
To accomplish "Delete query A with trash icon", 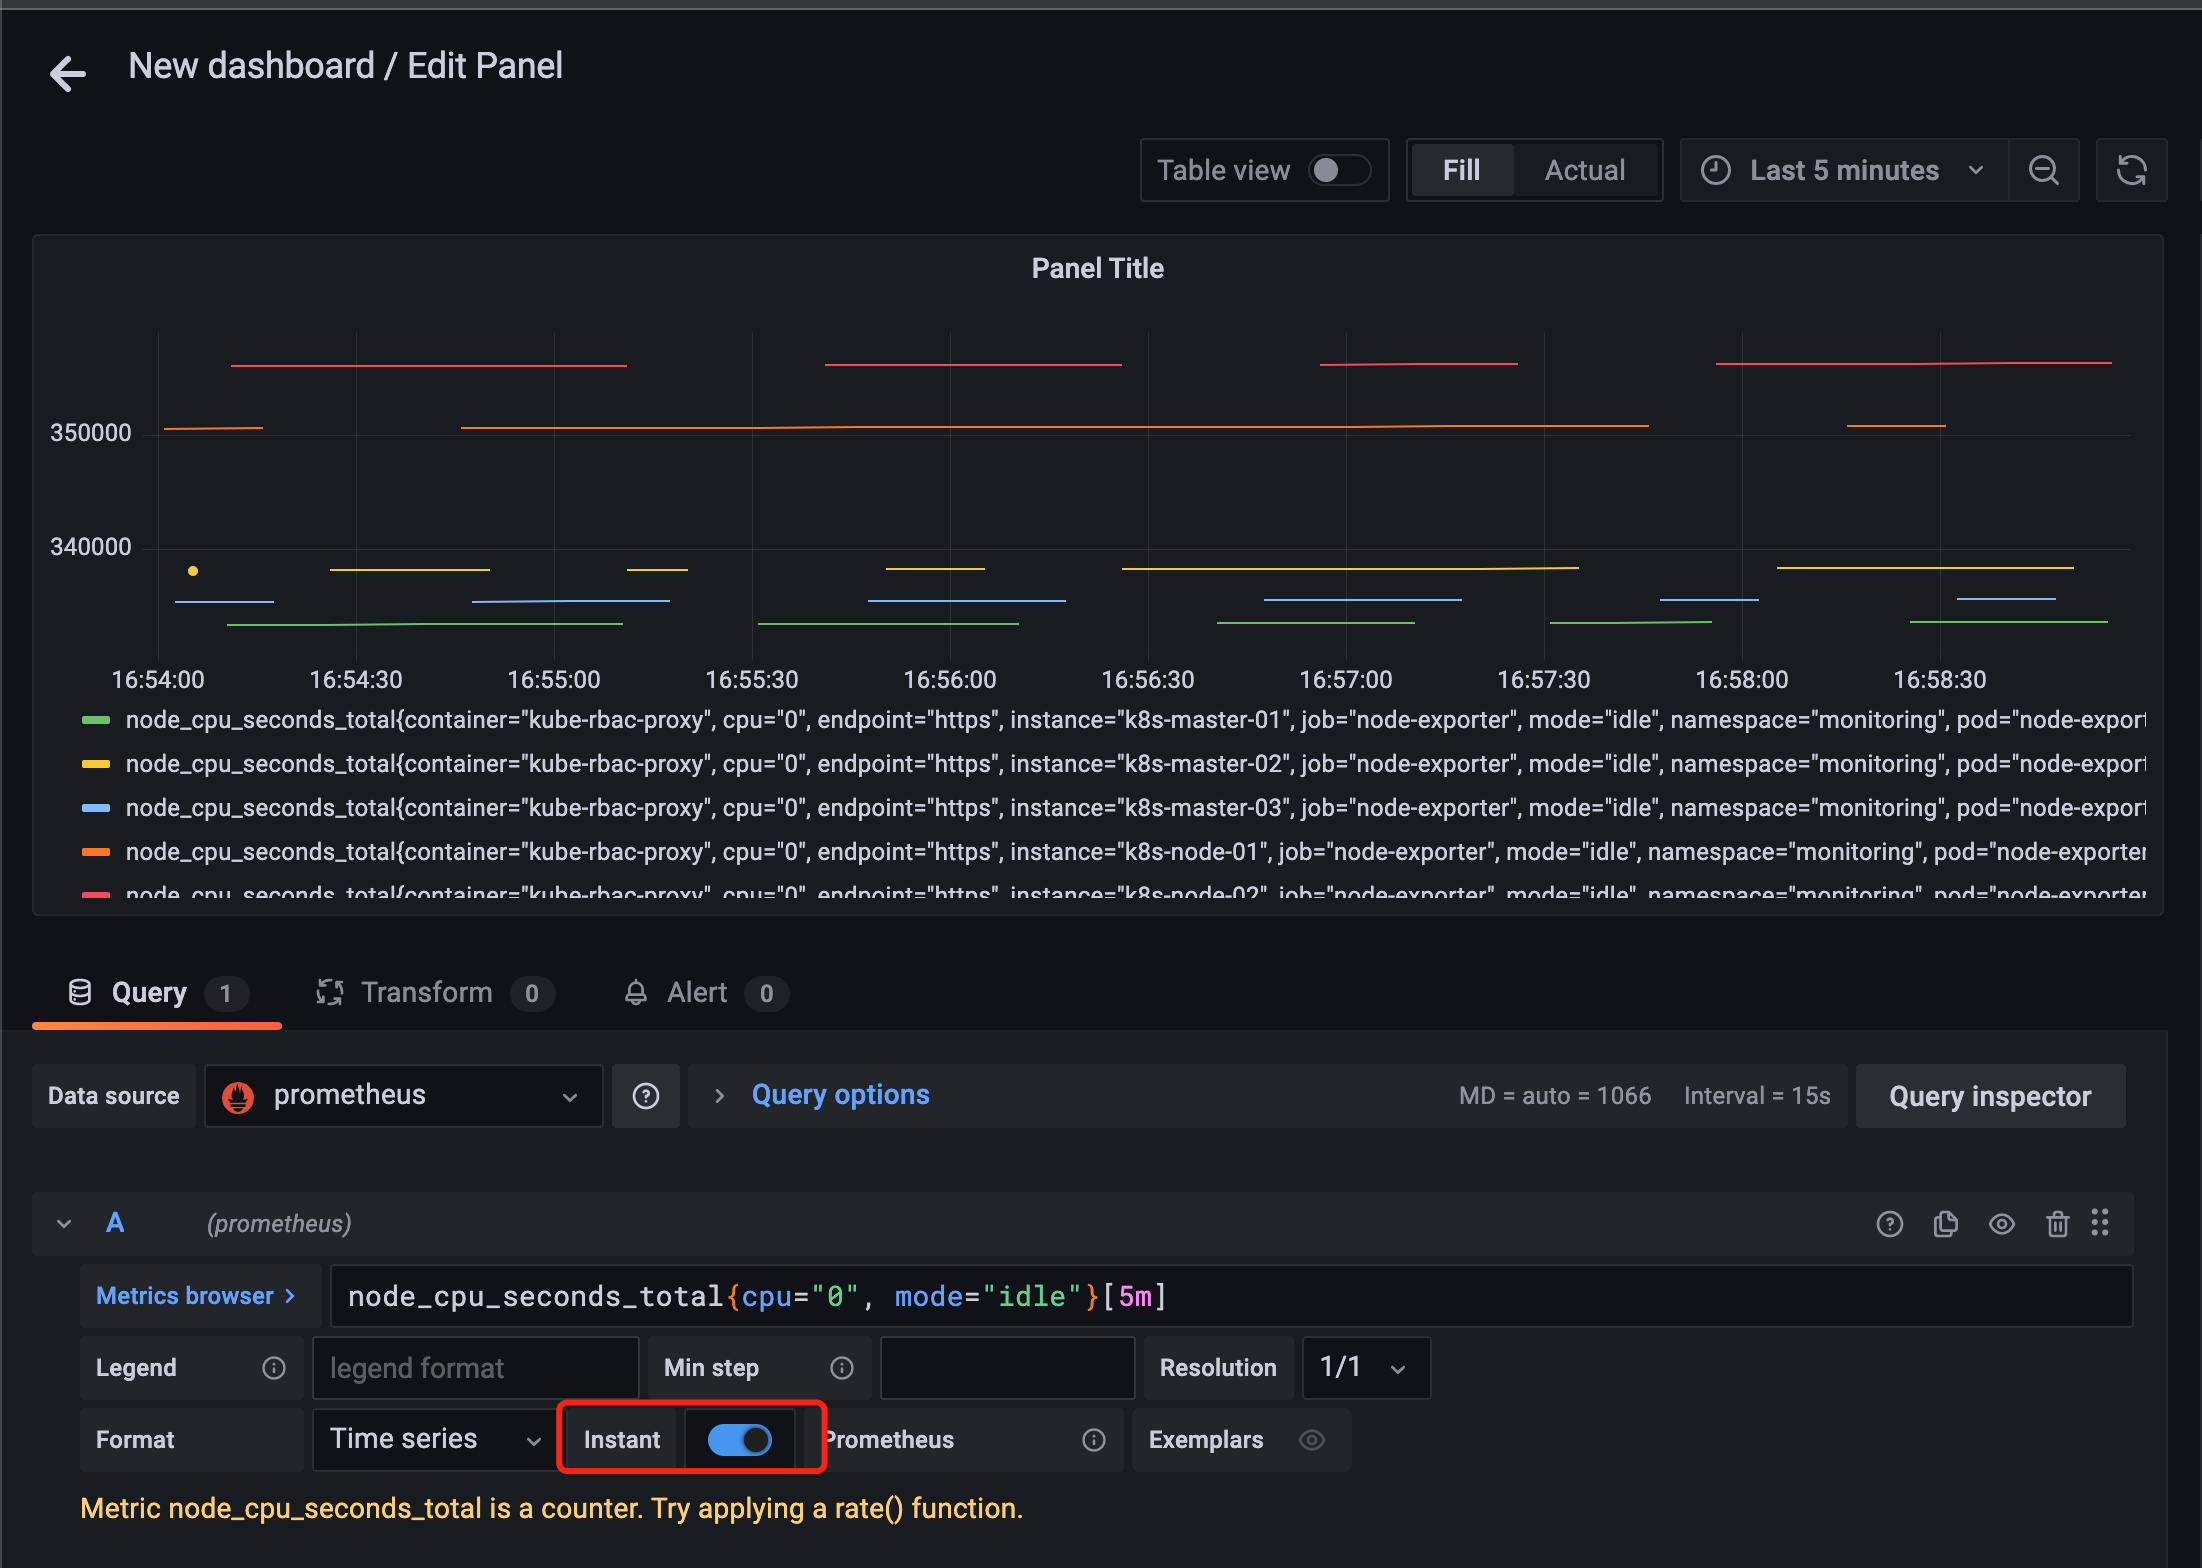I will 2057,1224.
